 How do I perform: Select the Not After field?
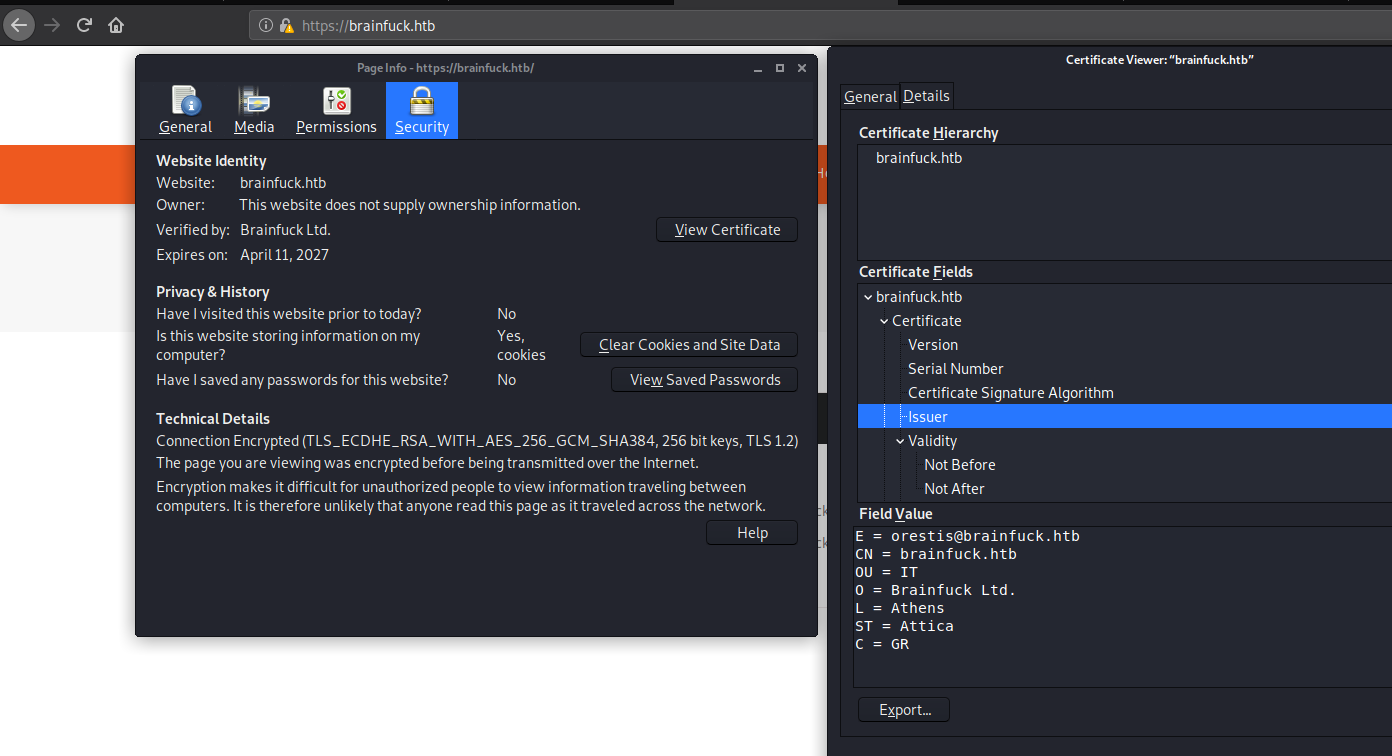[x=955, y=489]
